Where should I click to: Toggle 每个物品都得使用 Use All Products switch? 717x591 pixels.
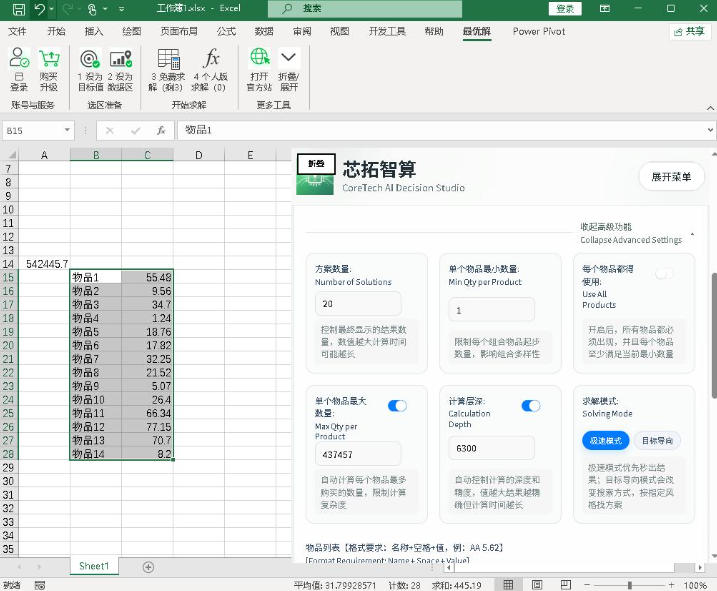tap(664, 274)
